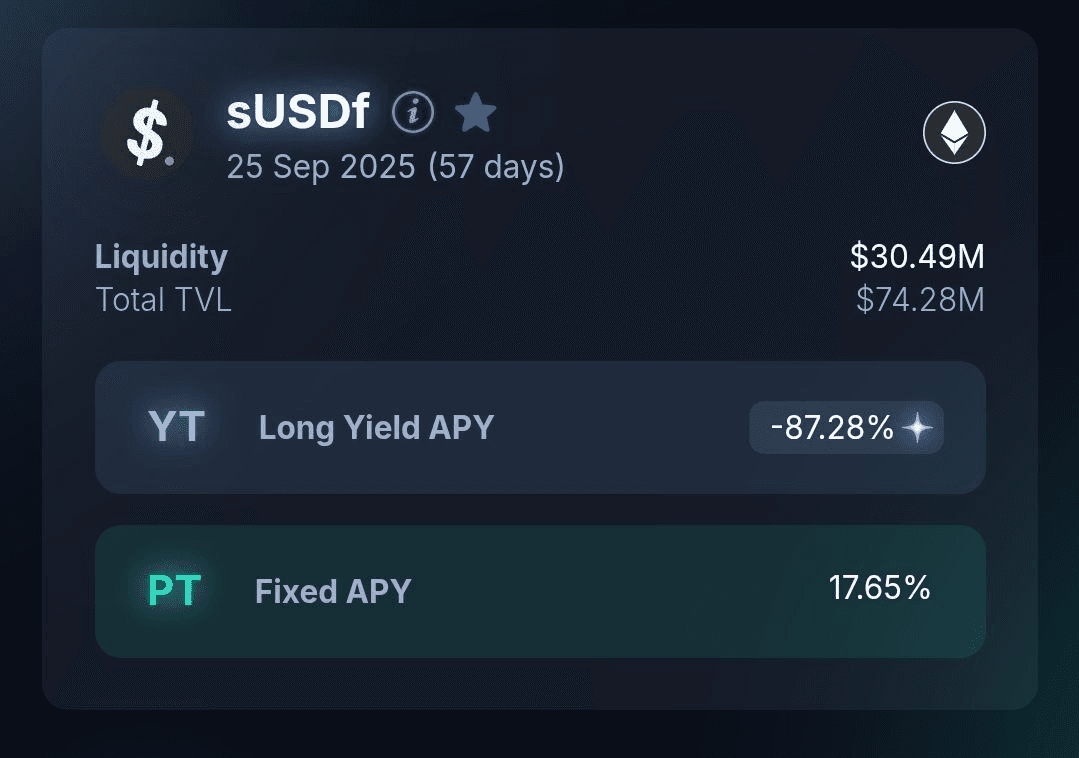Open the PT Fixed APY row
Image resolution: width=1079 pixels, height=758 pixels.
540,592
